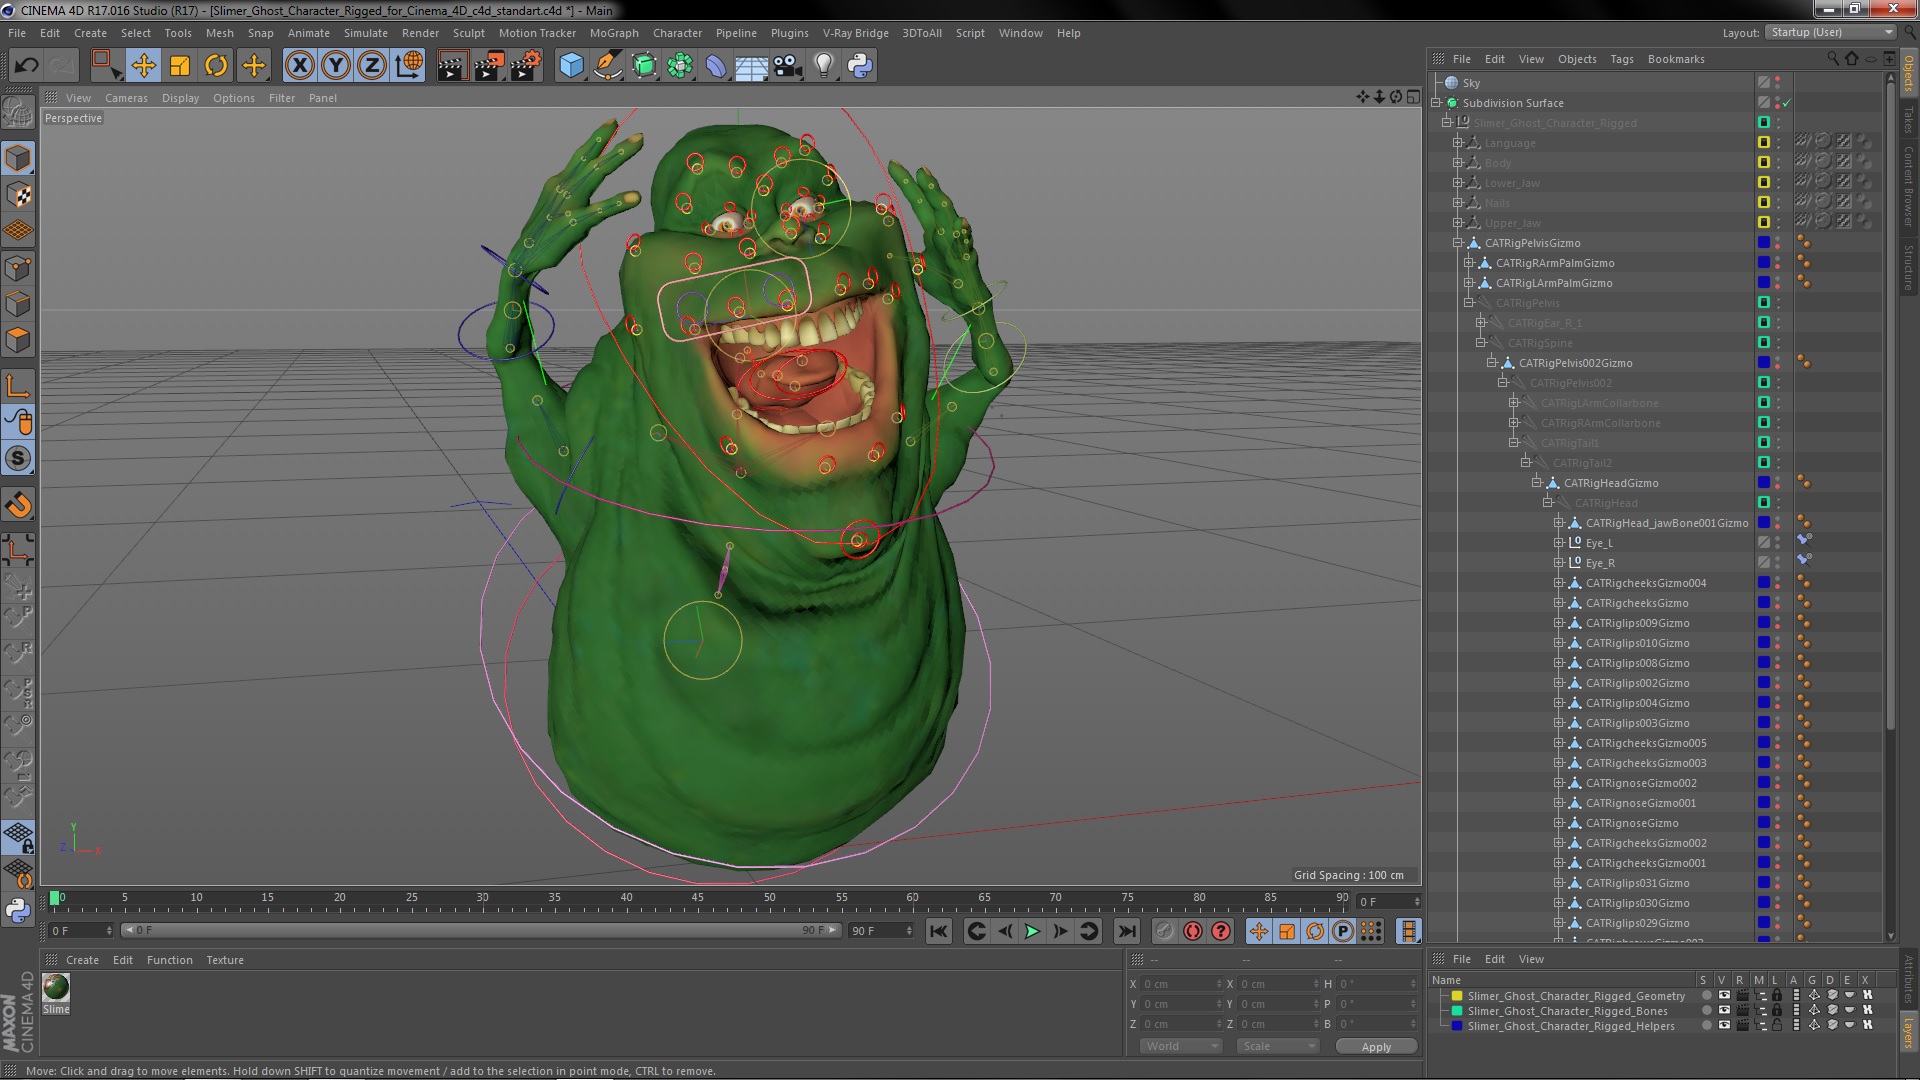Add a Cube primitive object
The image size is (1920, 1080).
pyautogui.click(x=571, y=66)
